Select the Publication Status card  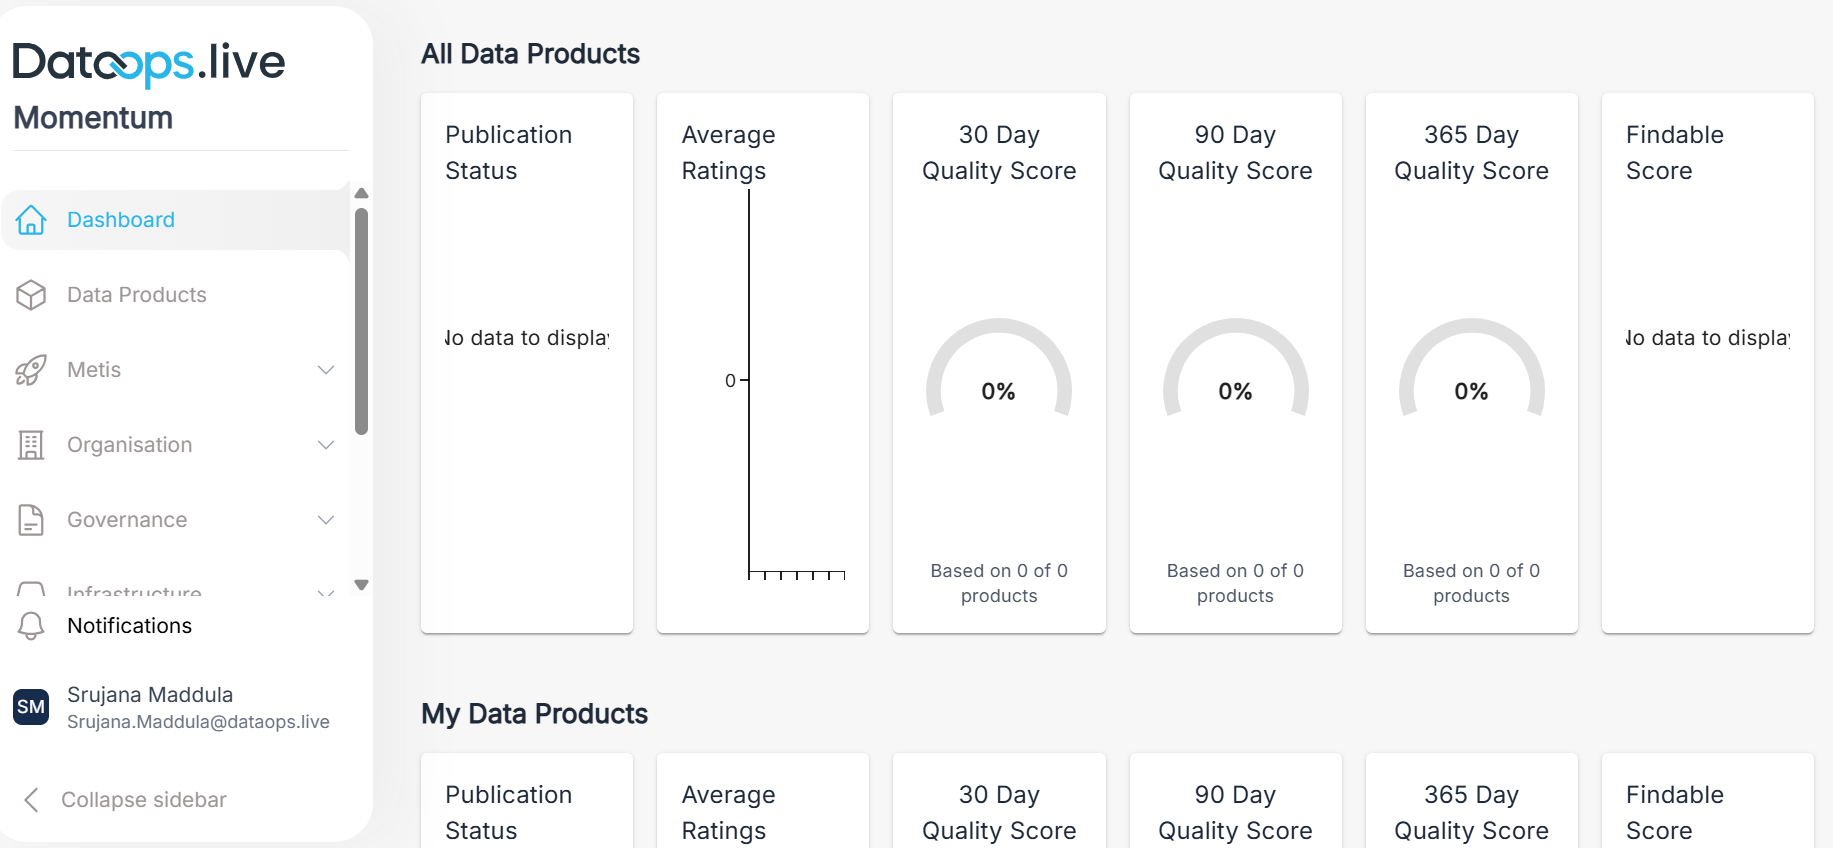527,363
